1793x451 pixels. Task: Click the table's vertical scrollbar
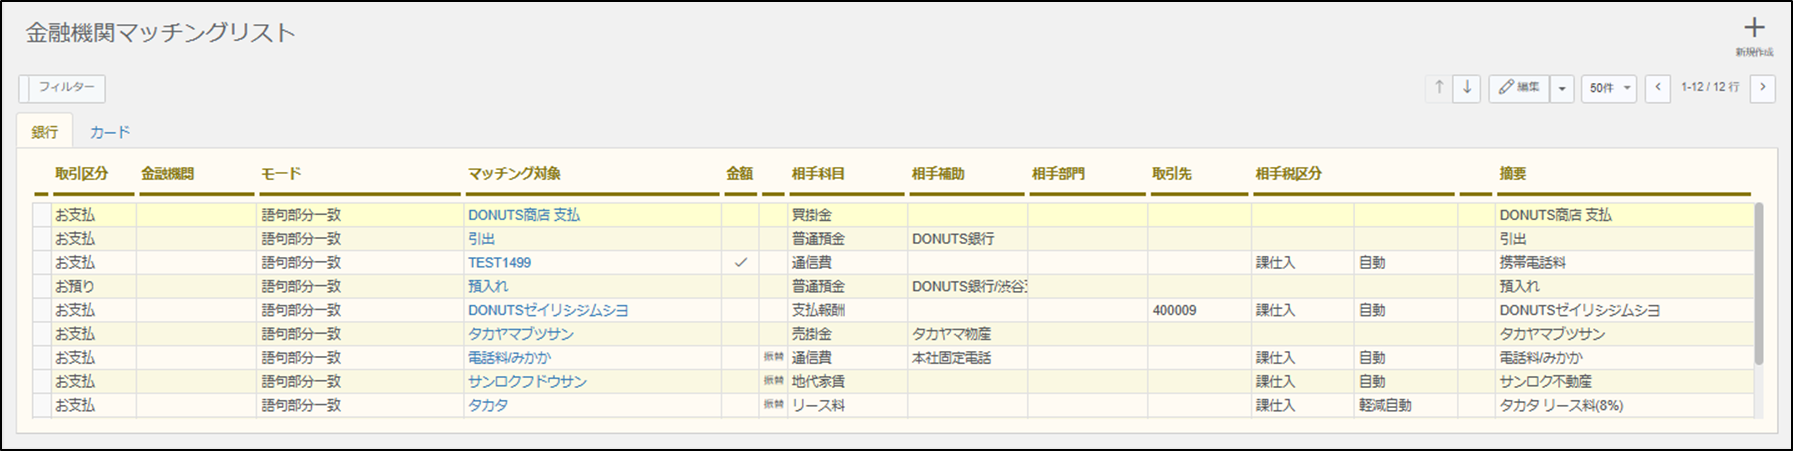[1758, 285]
